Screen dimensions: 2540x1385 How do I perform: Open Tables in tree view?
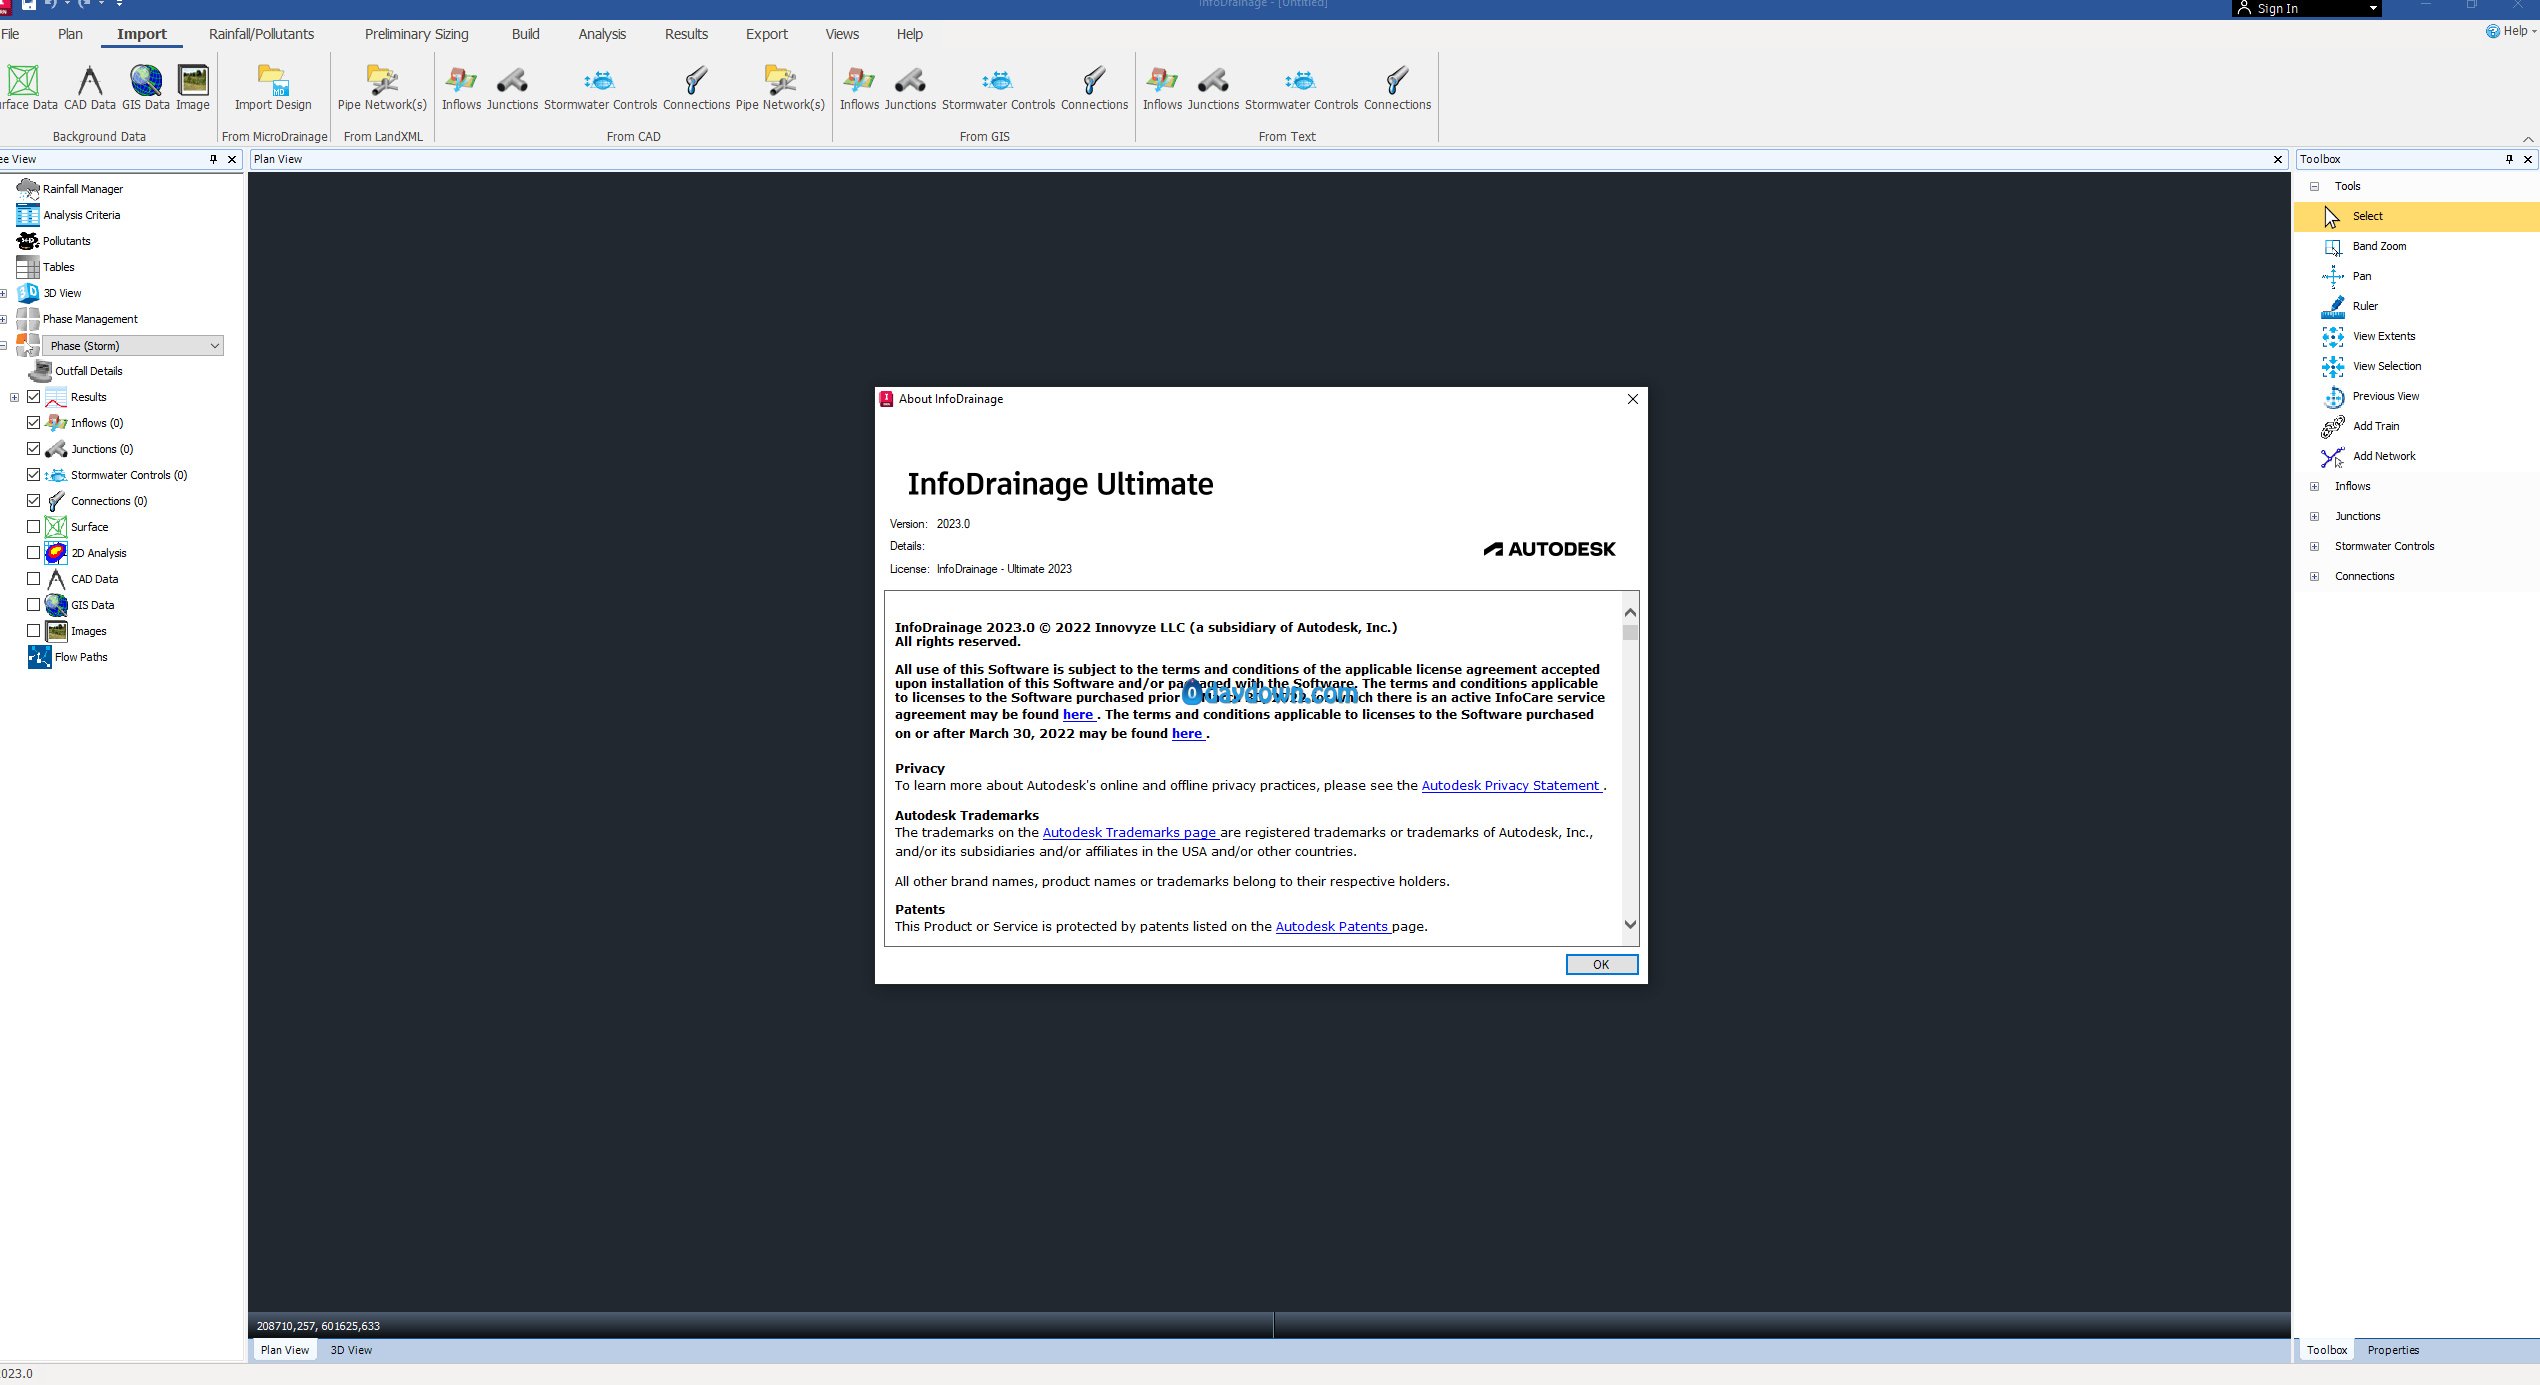[46, 267]
